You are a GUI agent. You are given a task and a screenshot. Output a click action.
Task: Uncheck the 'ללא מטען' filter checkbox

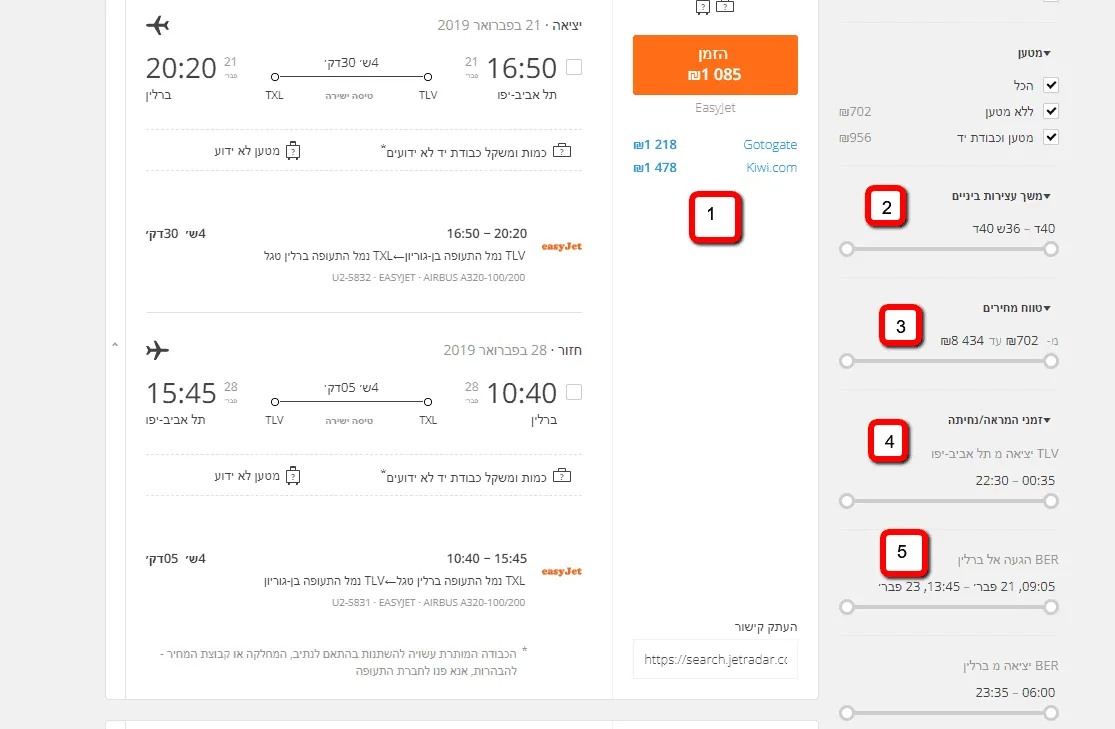click(1051, 112)
